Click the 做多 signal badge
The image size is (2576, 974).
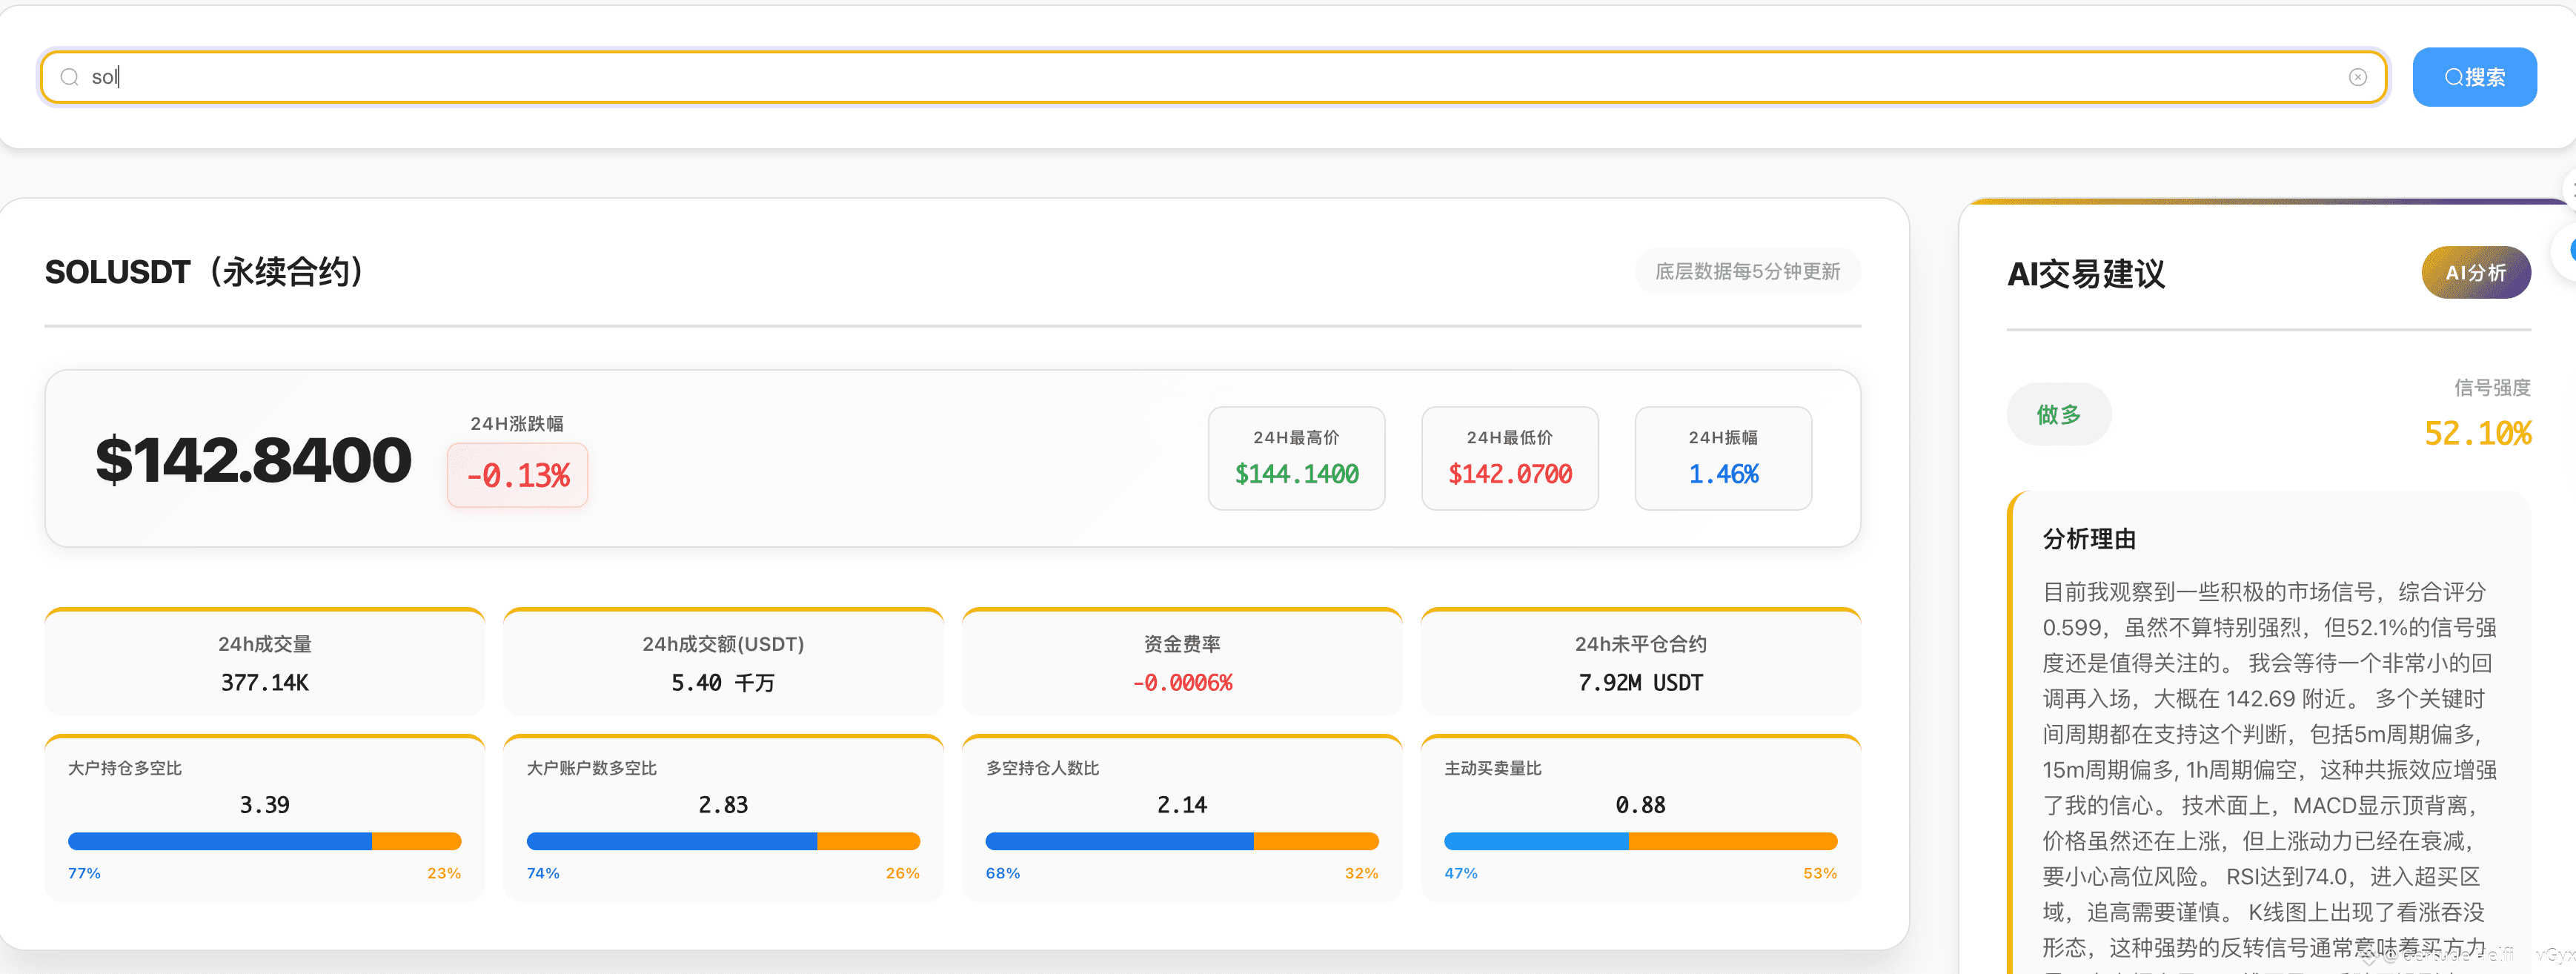tap(2058, 414)
